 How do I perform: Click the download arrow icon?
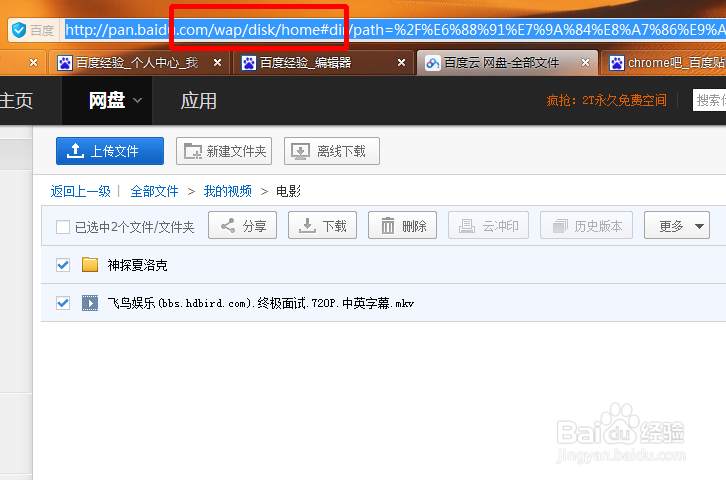(307, 226)
